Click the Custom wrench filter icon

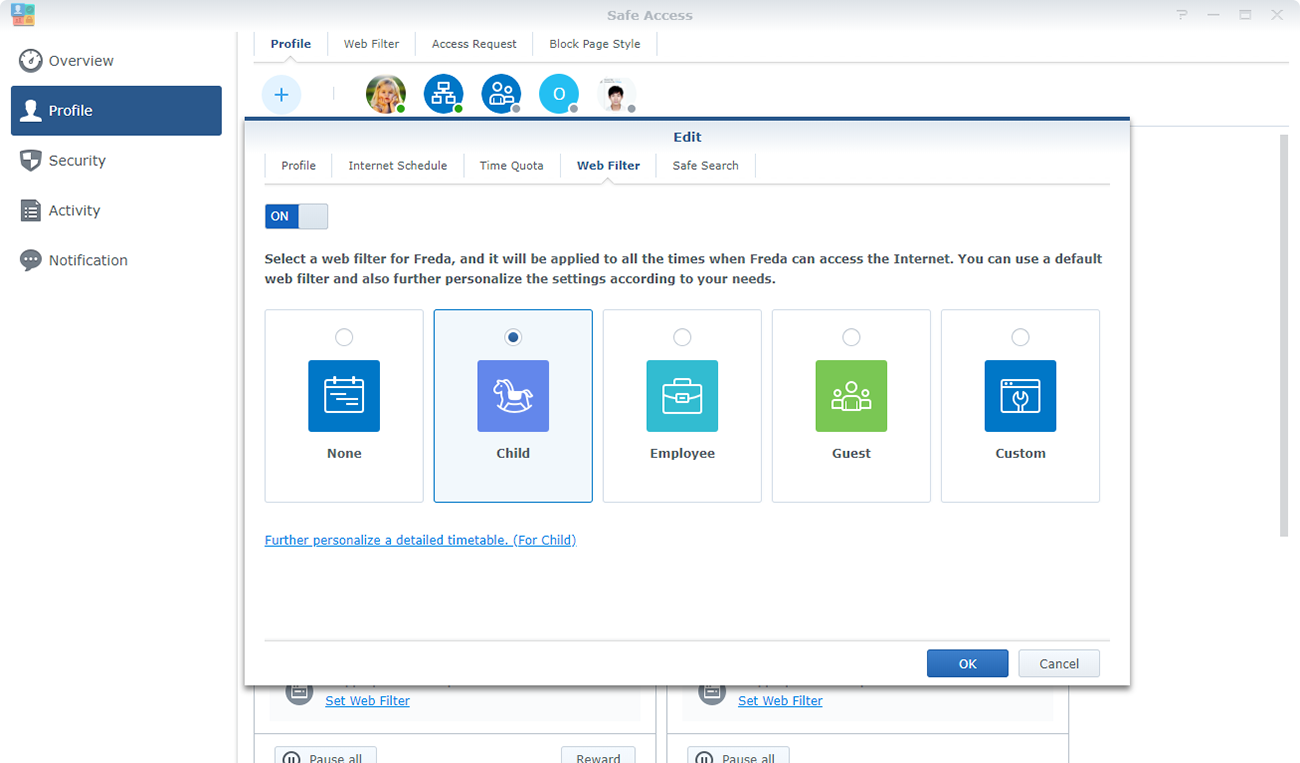click(1020, 396)
